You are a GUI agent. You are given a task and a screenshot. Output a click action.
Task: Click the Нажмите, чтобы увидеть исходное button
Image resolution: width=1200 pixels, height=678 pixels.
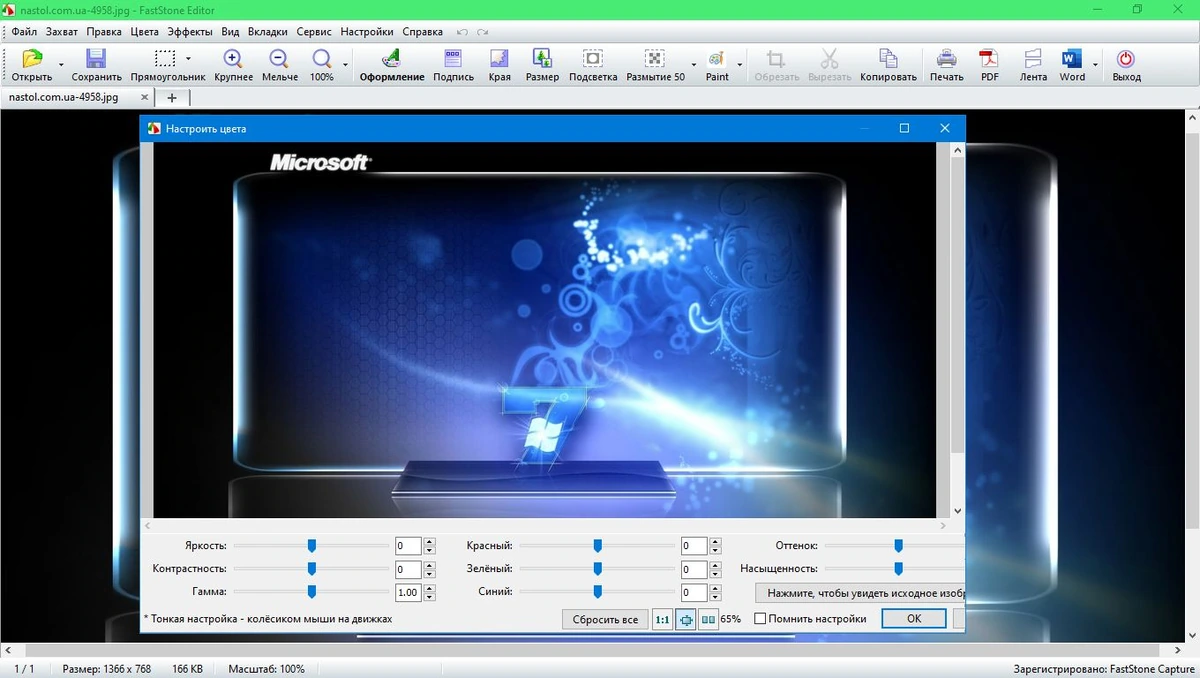click(860, 593)
